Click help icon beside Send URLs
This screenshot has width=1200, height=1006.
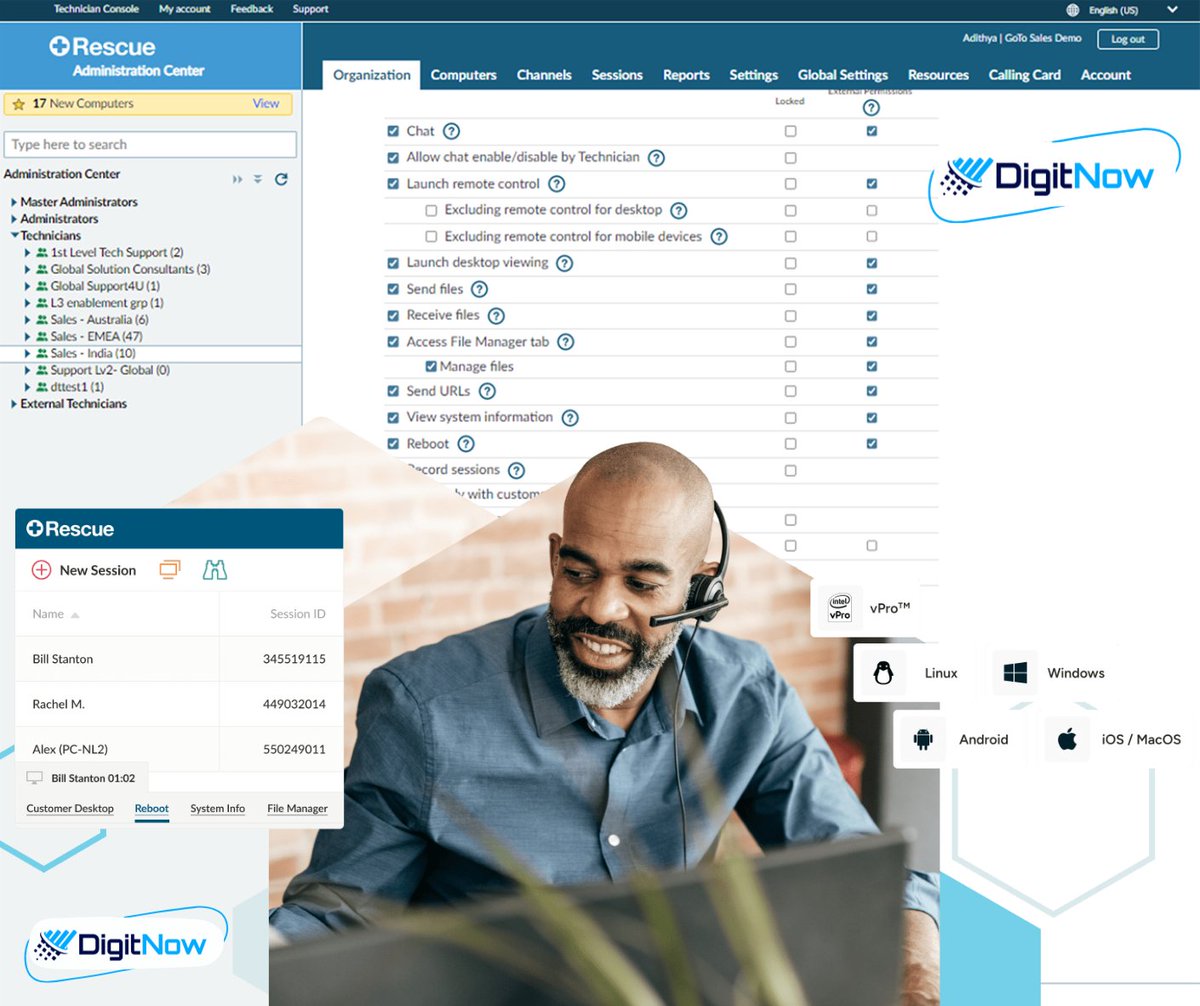click(x=487, y=391)
